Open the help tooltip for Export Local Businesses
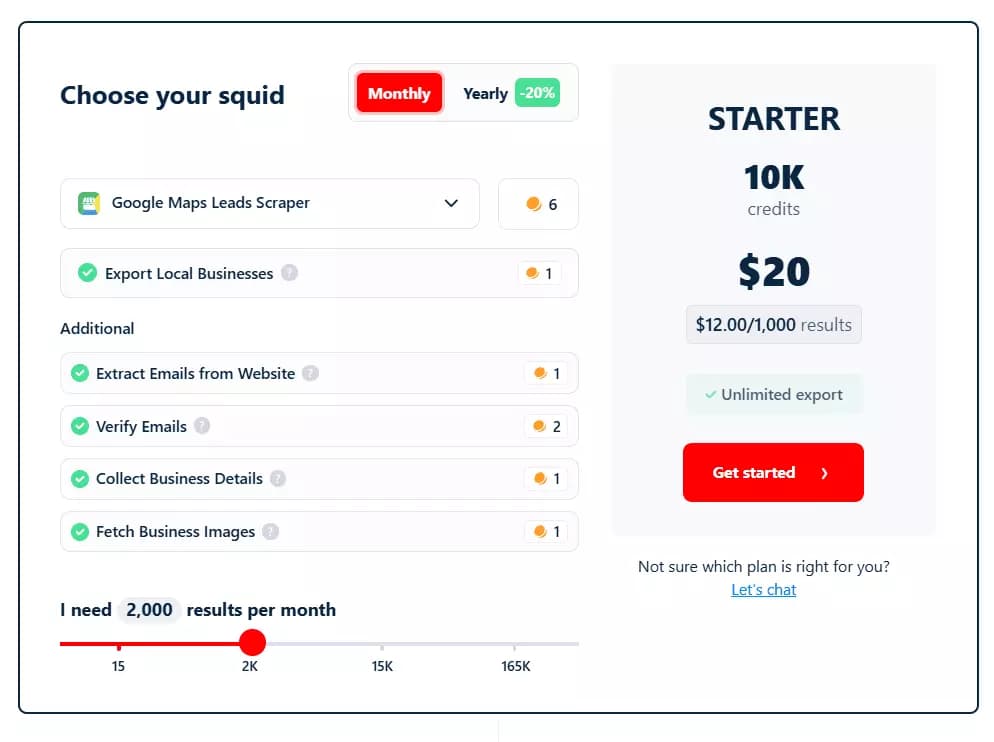 click(x=287, y=273)
